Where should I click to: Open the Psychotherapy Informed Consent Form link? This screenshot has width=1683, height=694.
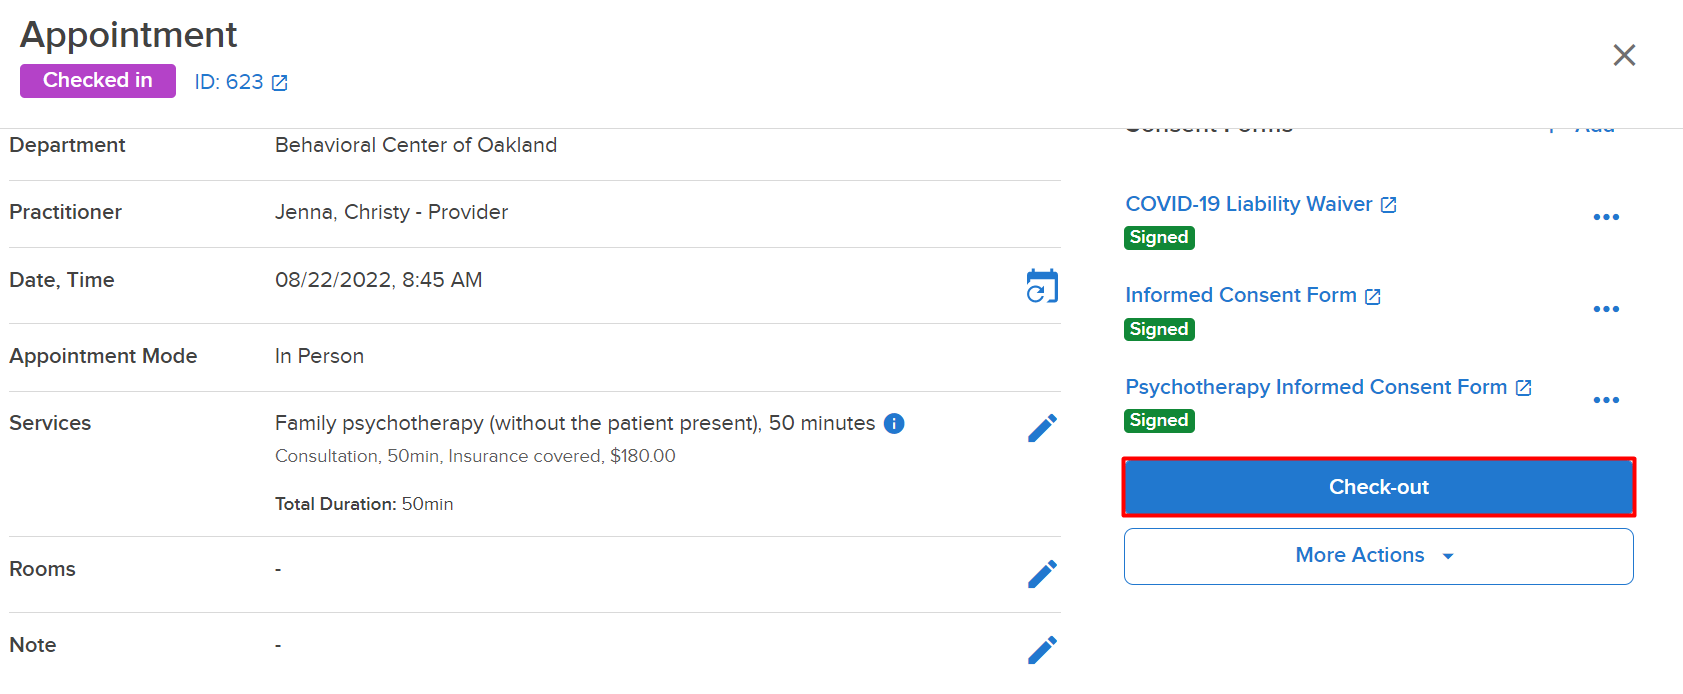click(x=1316, y=387)
